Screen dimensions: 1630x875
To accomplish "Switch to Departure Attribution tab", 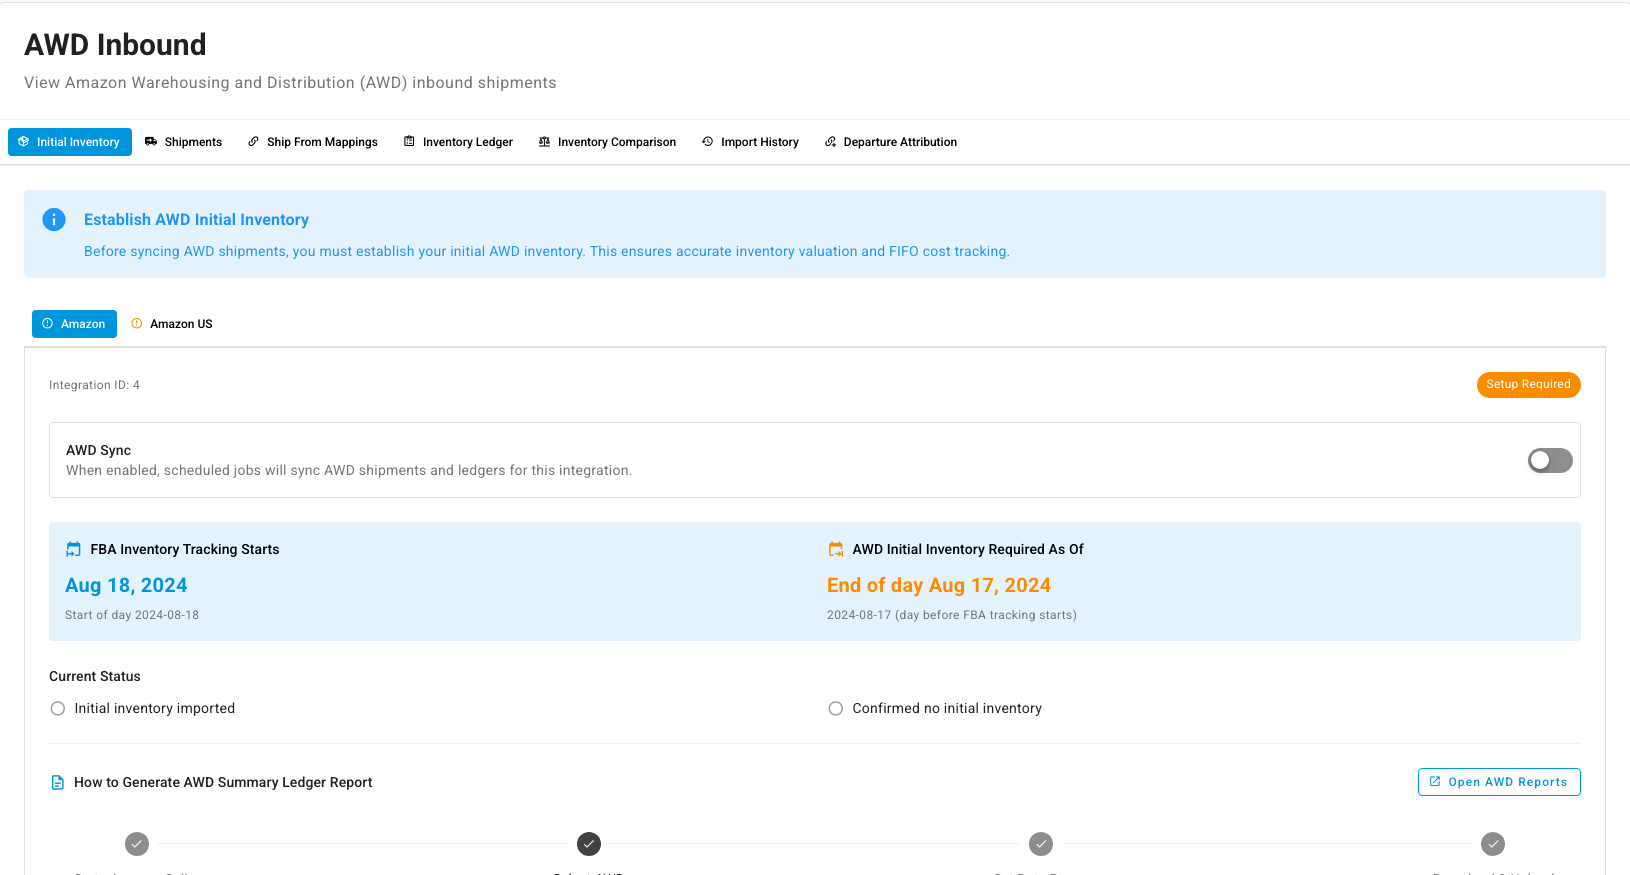I will click(x=890, y=142).
